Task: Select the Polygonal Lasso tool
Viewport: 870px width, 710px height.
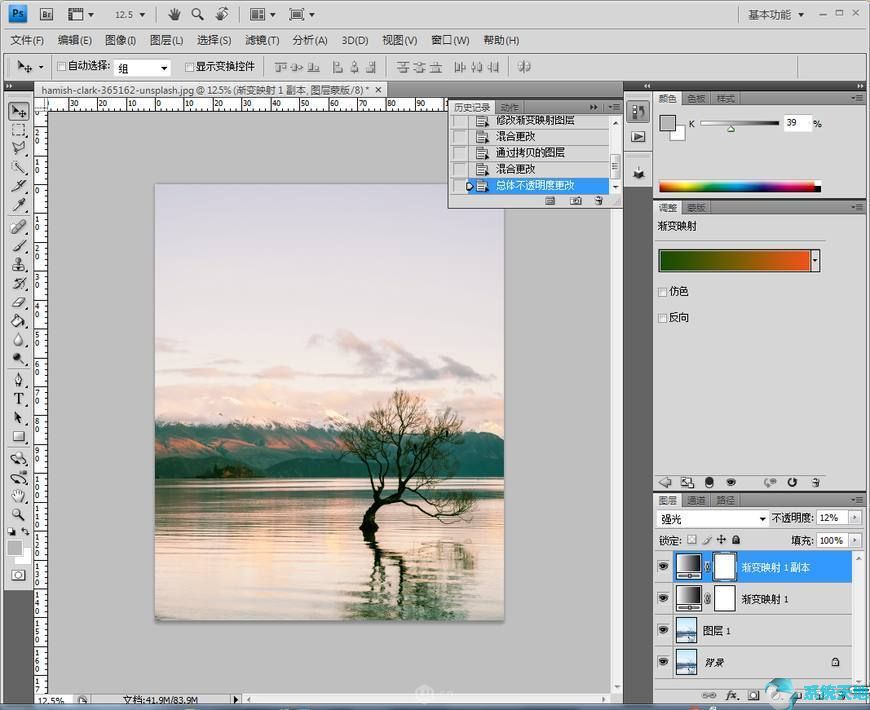Action: (18, 148)
